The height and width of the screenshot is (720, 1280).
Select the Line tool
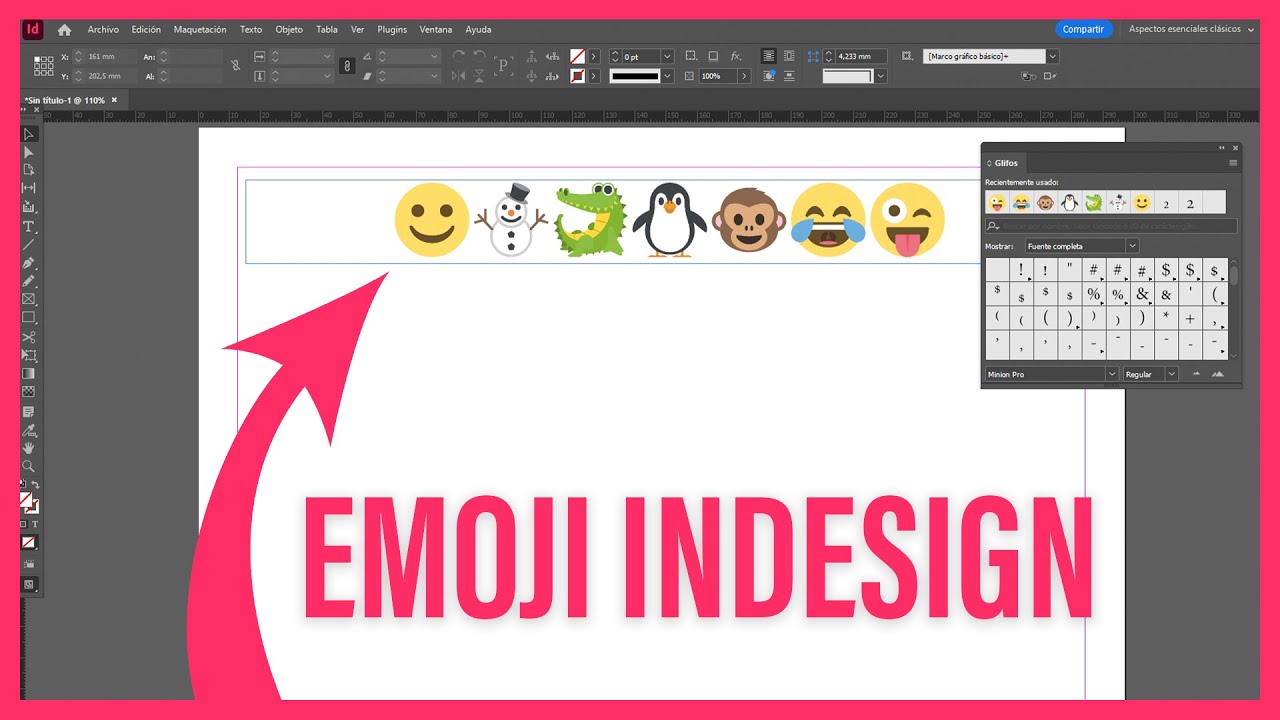tap(29, 244)
